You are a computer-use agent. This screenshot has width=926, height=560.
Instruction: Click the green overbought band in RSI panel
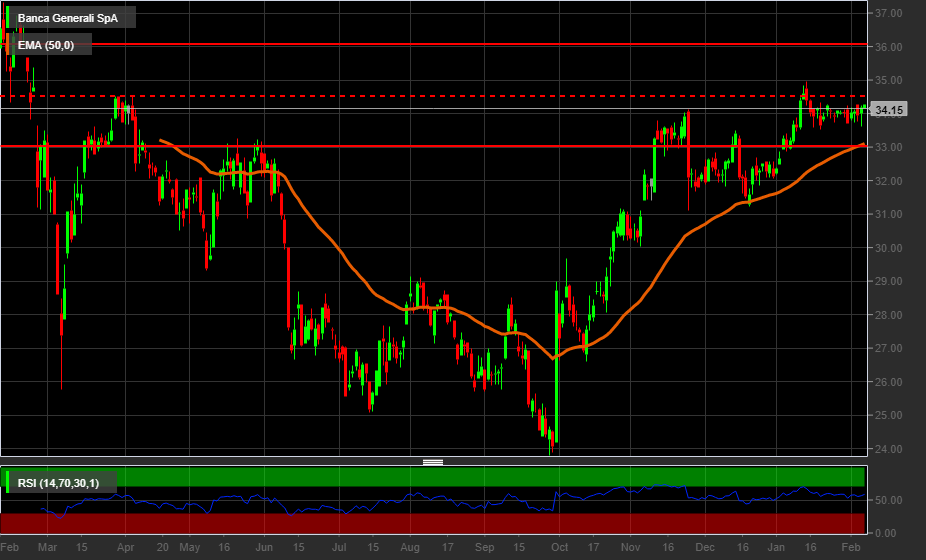[433, 477]
